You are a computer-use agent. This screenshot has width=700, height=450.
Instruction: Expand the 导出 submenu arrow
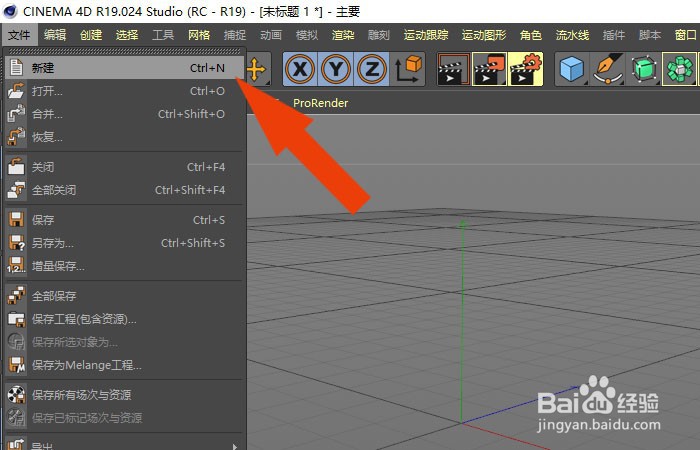[234, 446]
